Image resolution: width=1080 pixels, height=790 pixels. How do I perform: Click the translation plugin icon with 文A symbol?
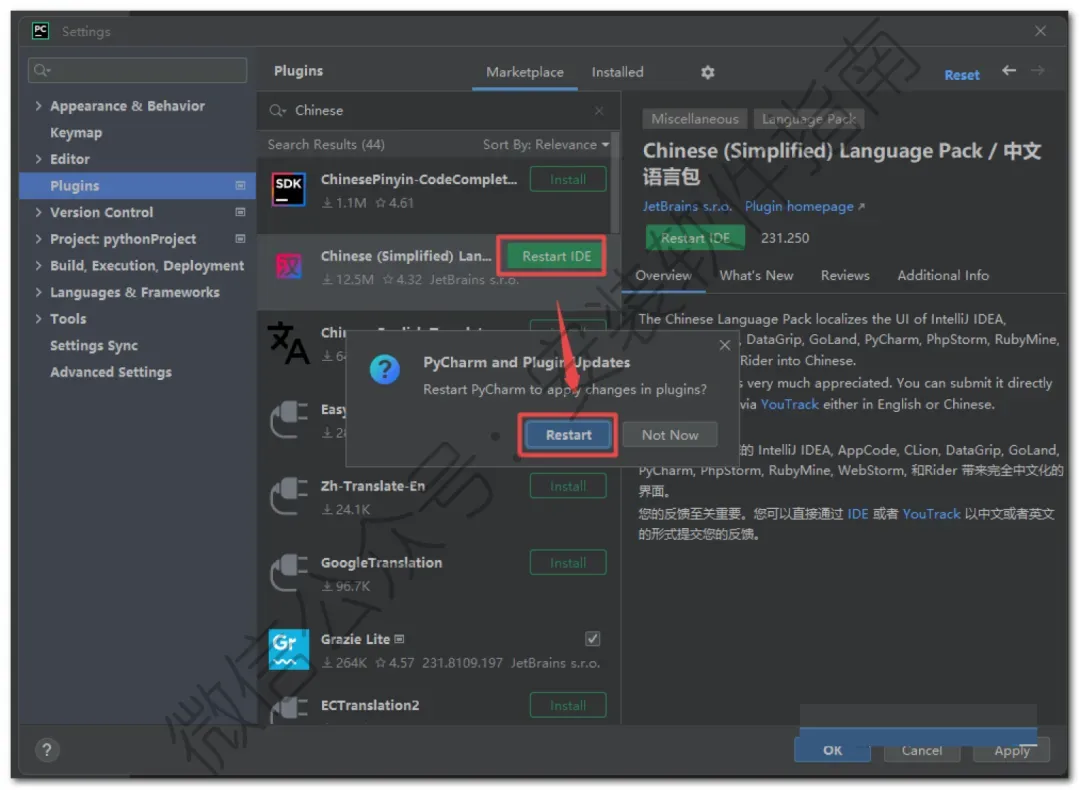[287, 342]
